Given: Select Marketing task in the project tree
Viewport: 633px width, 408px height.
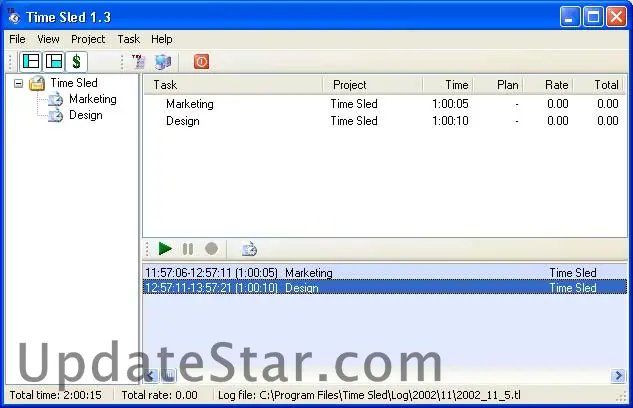Looking at the screenshot, I should pyautogui.click(x=92, y=99).
